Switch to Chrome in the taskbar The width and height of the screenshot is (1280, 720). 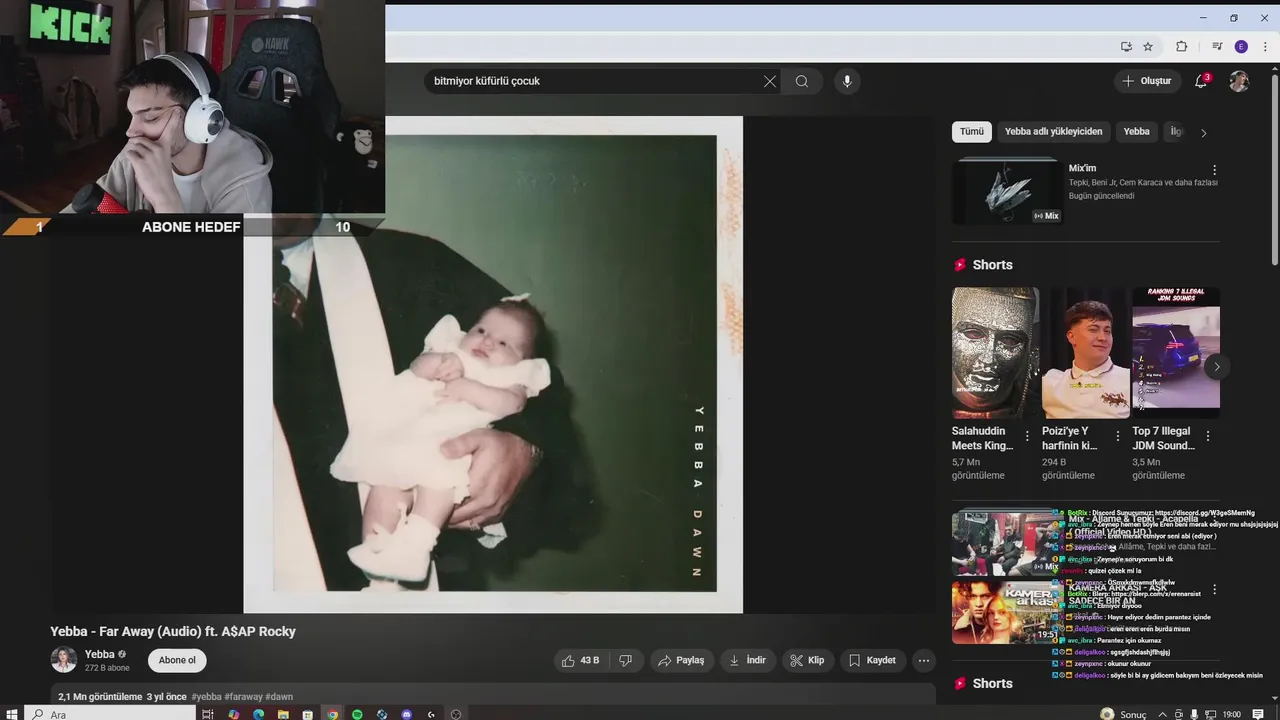coord(333,714)
